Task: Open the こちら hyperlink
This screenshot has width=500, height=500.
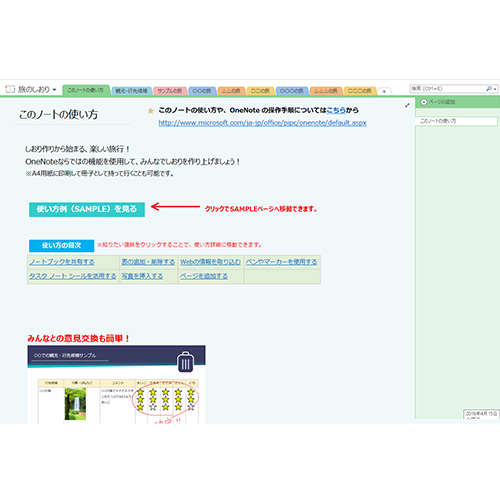Action: coord(336,110)
